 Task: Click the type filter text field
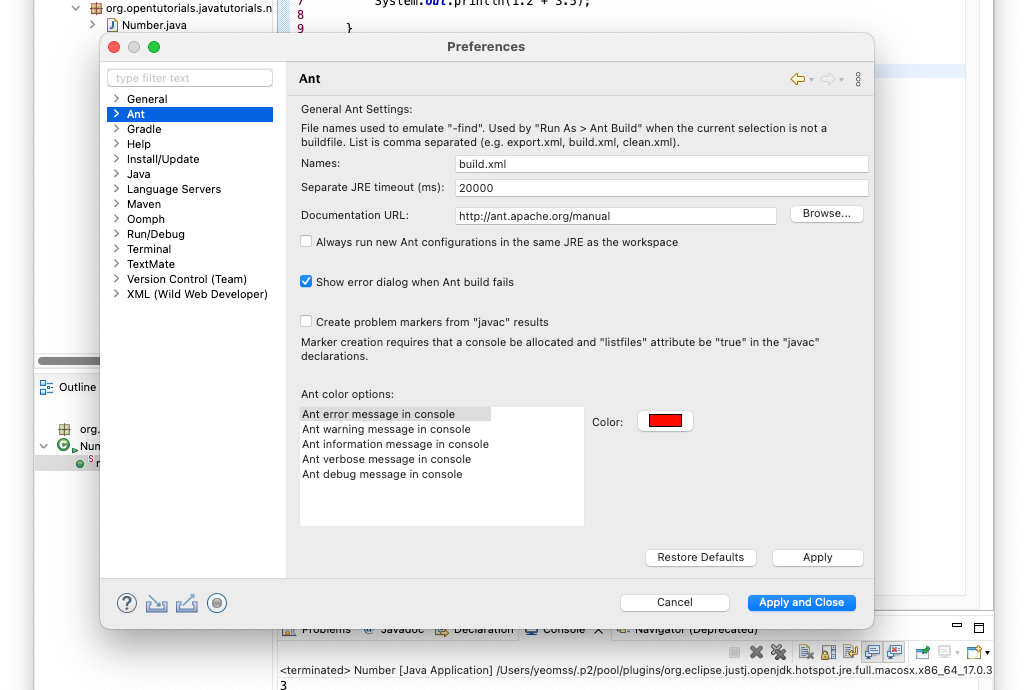190,78
